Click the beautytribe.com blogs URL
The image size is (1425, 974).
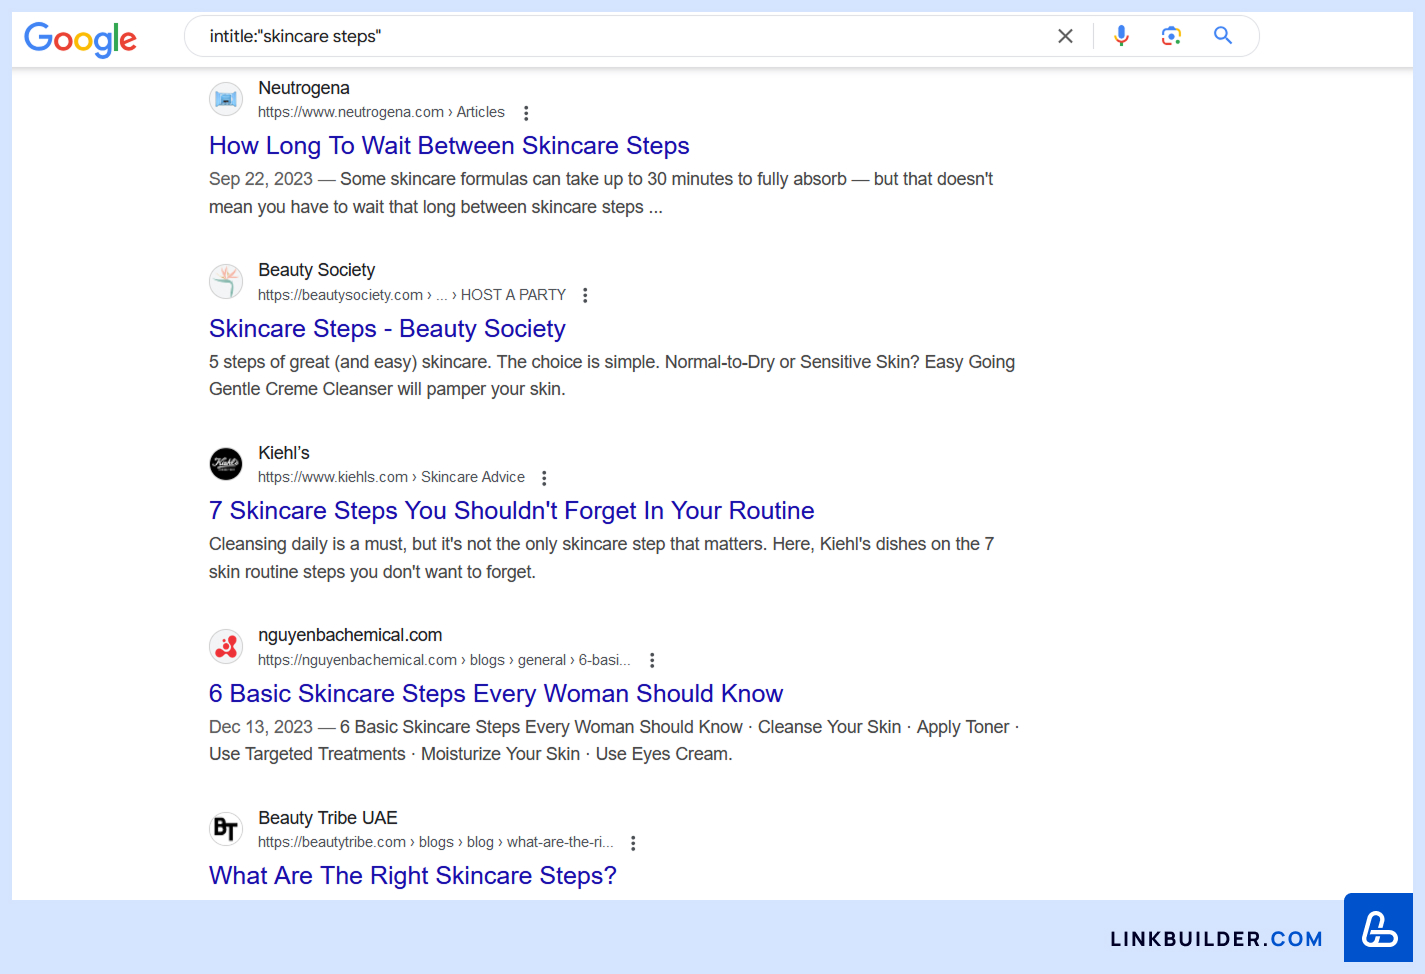tap(436, 842)
